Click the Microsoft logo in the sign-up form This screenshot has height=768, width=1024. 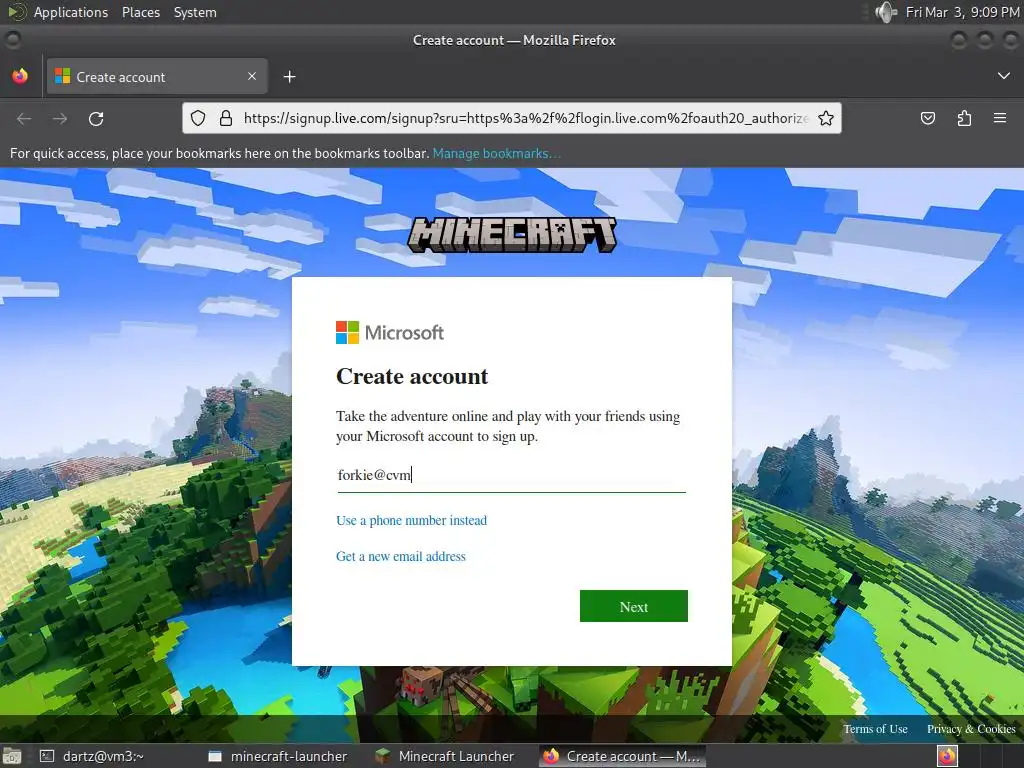[390, 332]
